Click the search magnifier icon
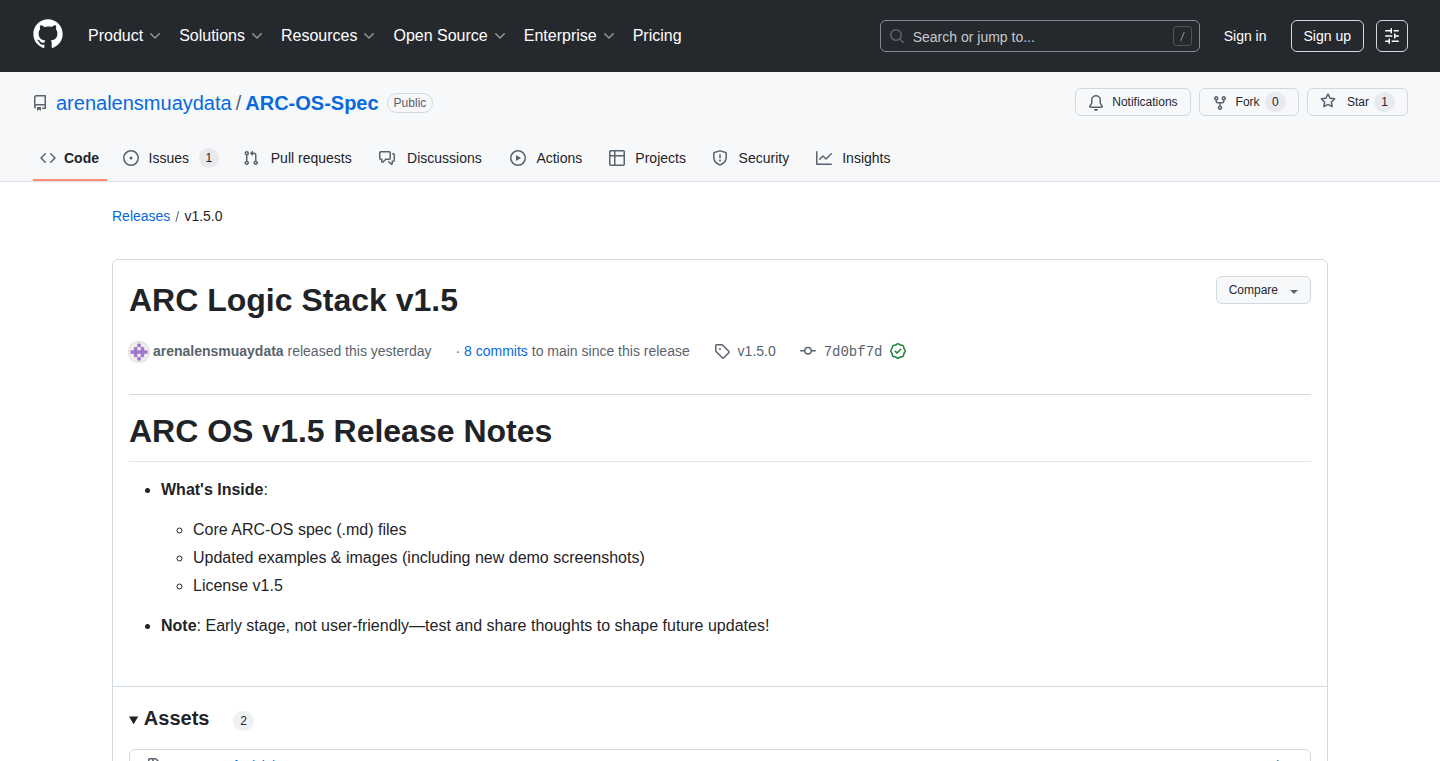1440x761 pixels. (897, 36)
